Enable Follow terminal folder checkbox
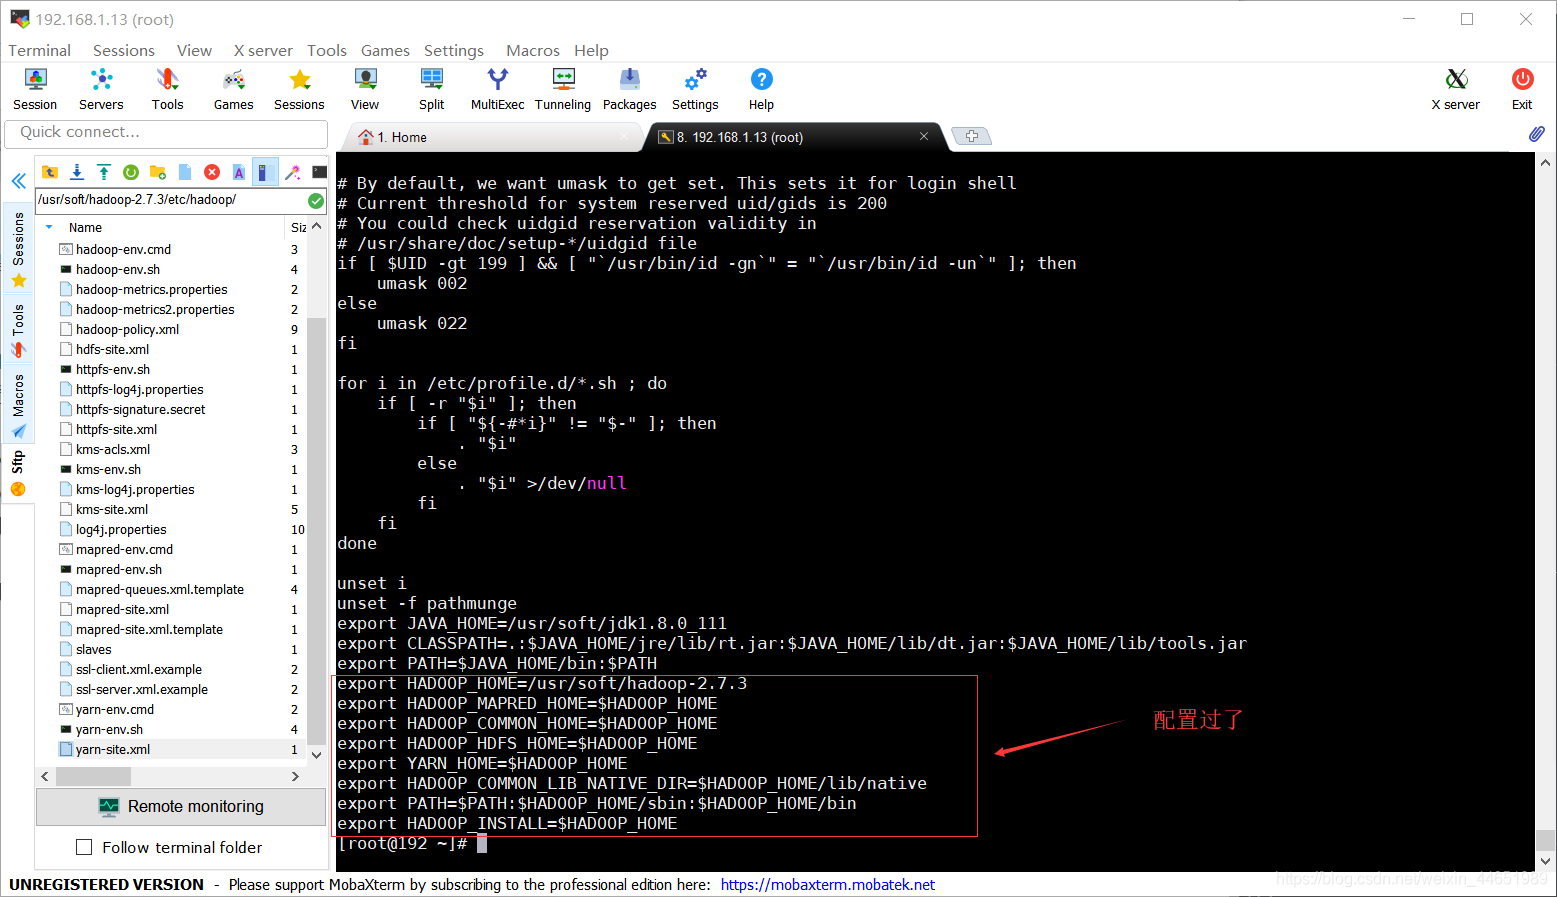 (x=84, y=847)
